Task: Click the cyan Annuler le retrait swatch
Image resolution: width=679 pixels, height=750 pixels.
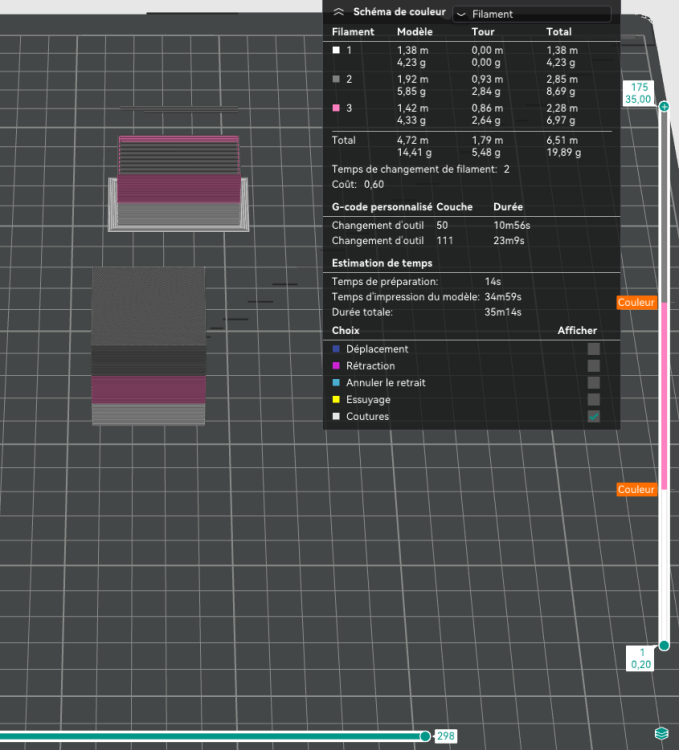Action: (x=336, y=383)
